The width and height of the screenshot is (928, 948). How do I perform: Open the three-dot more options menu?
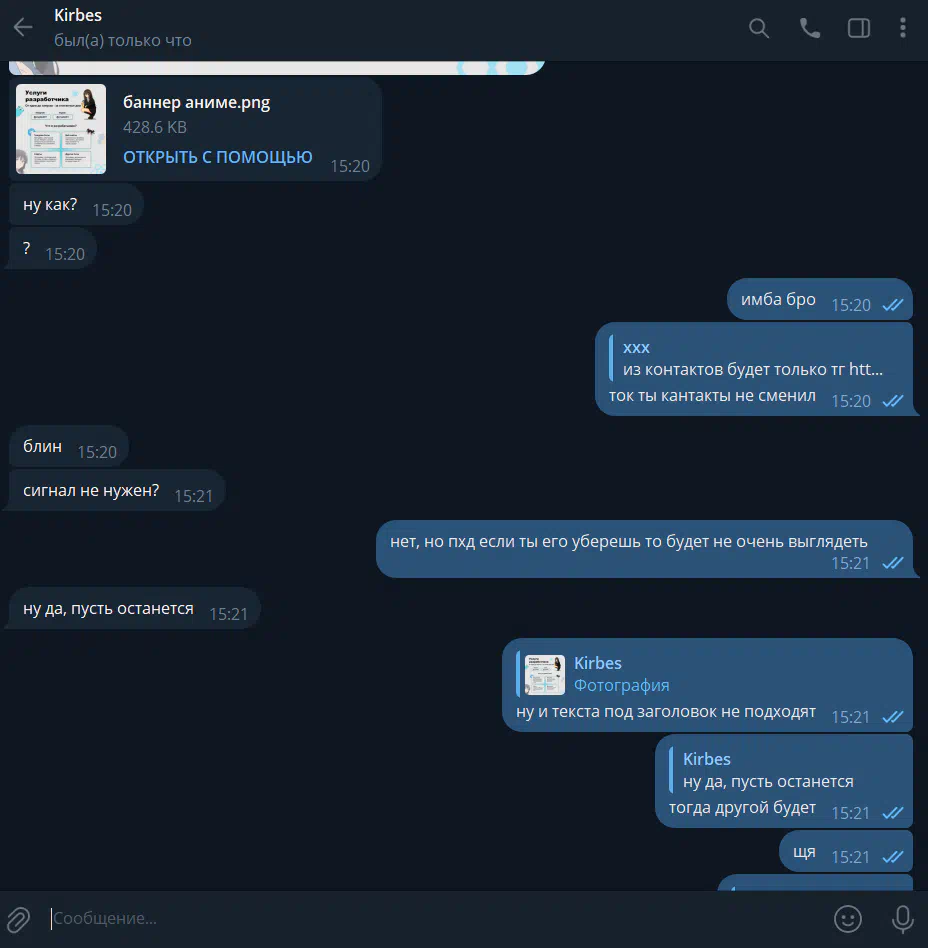(x=903, y=28)
